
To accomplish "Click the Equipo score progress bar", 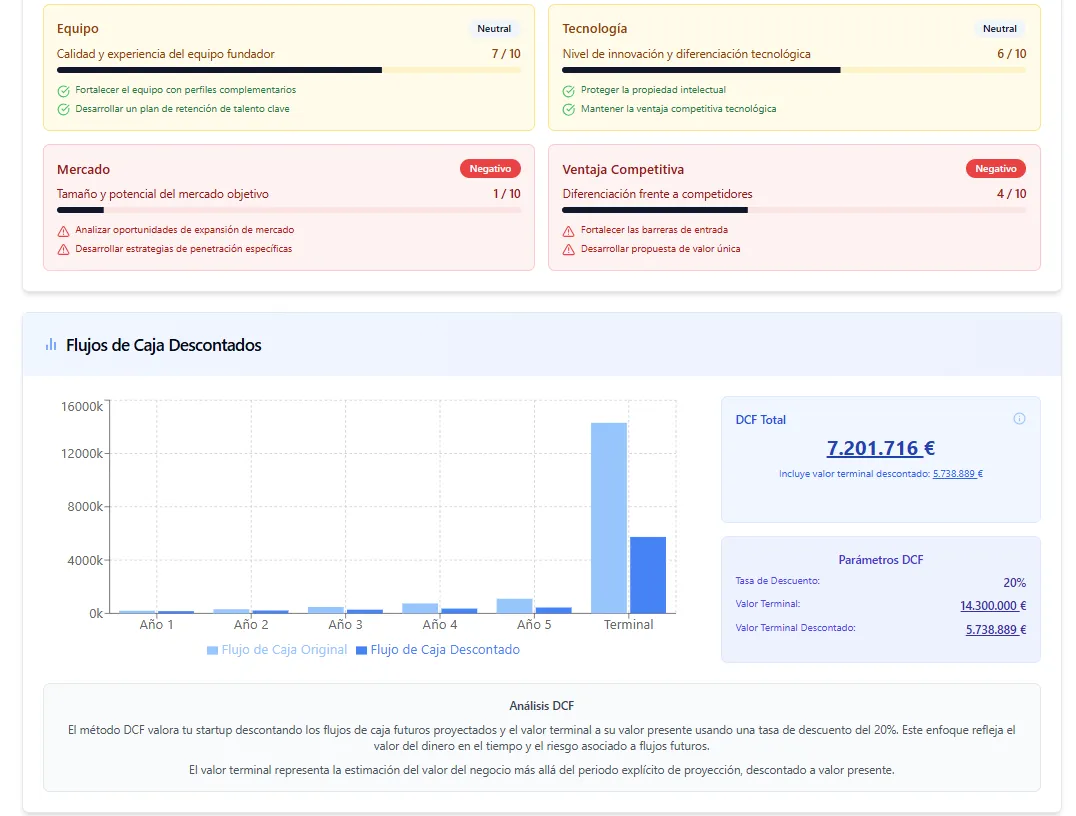I will 288,70.
